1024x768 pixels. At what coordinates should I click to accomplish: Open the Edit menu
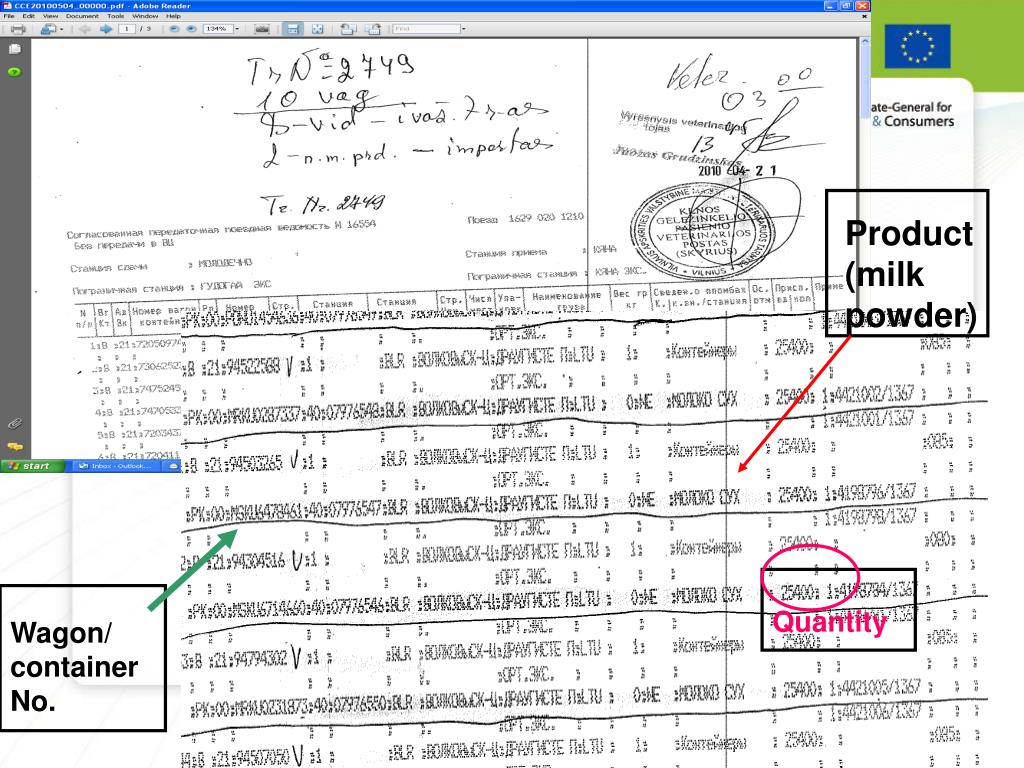coord(29,16)
